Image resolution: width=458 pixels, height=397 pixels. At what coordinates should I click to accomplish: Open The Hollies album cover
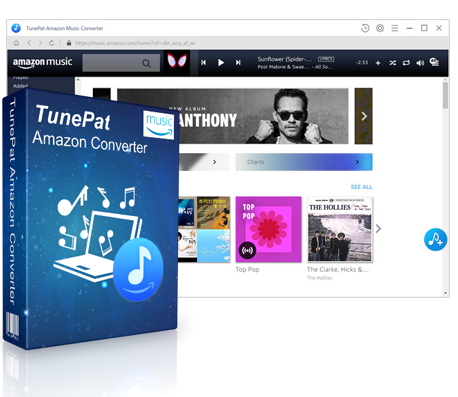pyautogui.click(x=340, y=229)
